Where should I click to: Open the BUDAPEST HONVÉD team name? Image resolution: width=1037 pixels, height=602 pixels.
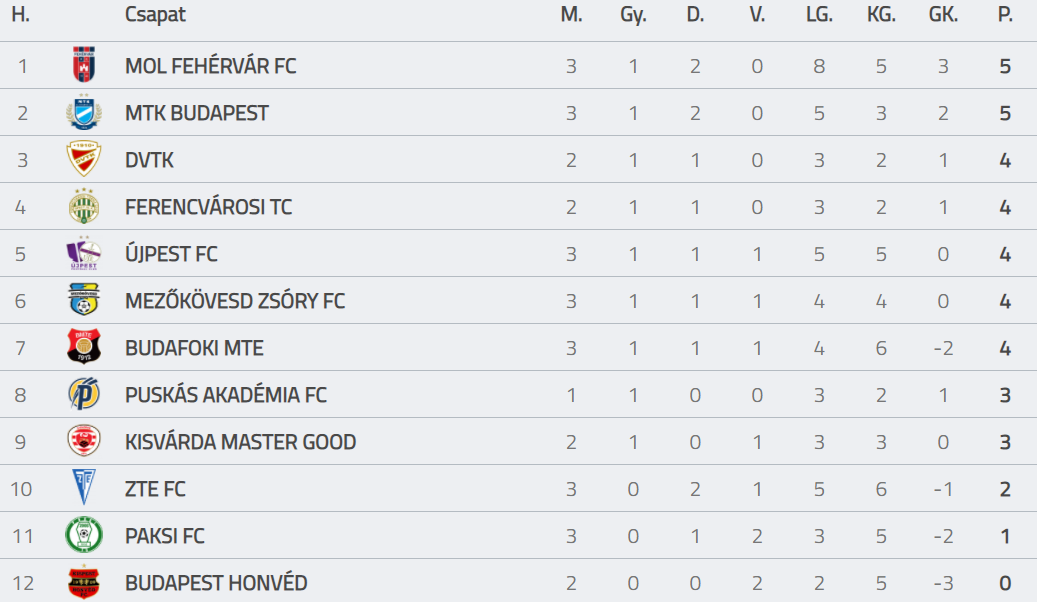coord(216,583)
